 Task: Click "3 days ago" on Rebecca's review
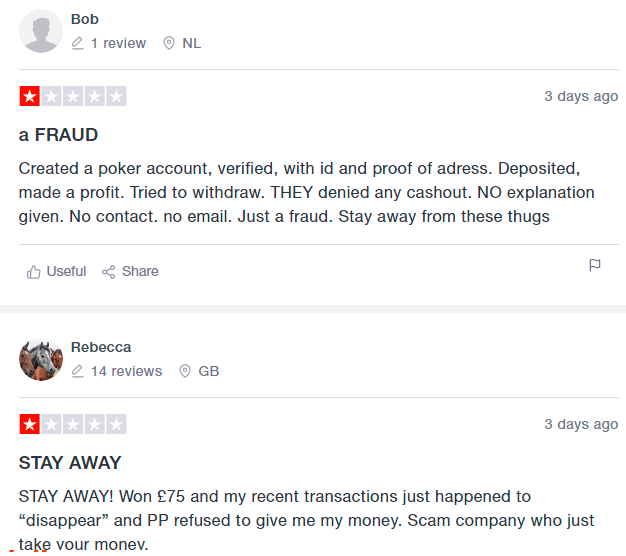click(581, 424)
